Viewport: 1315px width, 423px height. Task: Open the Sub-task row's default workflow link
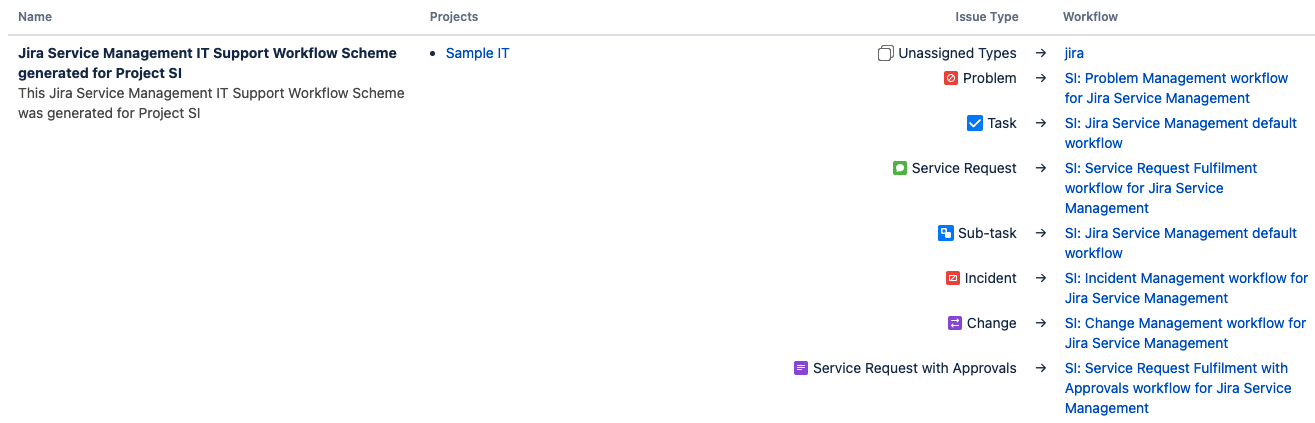(x=1181, y=243)
